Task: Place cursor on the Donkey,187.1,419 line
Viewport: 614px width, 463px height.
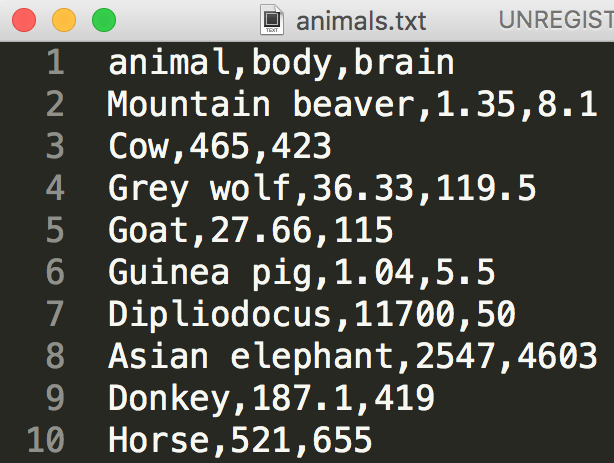Action: (270, 398)
